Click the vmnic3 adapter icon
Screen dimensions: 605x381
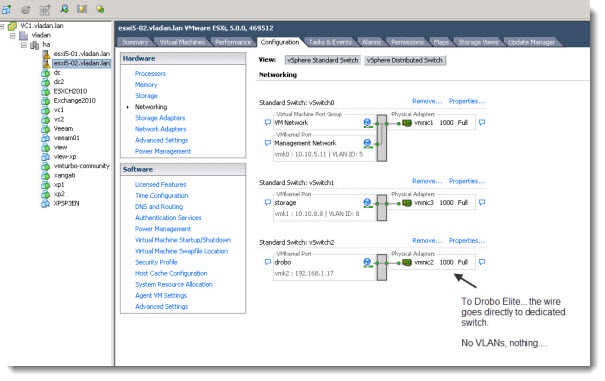pos(407,203)
